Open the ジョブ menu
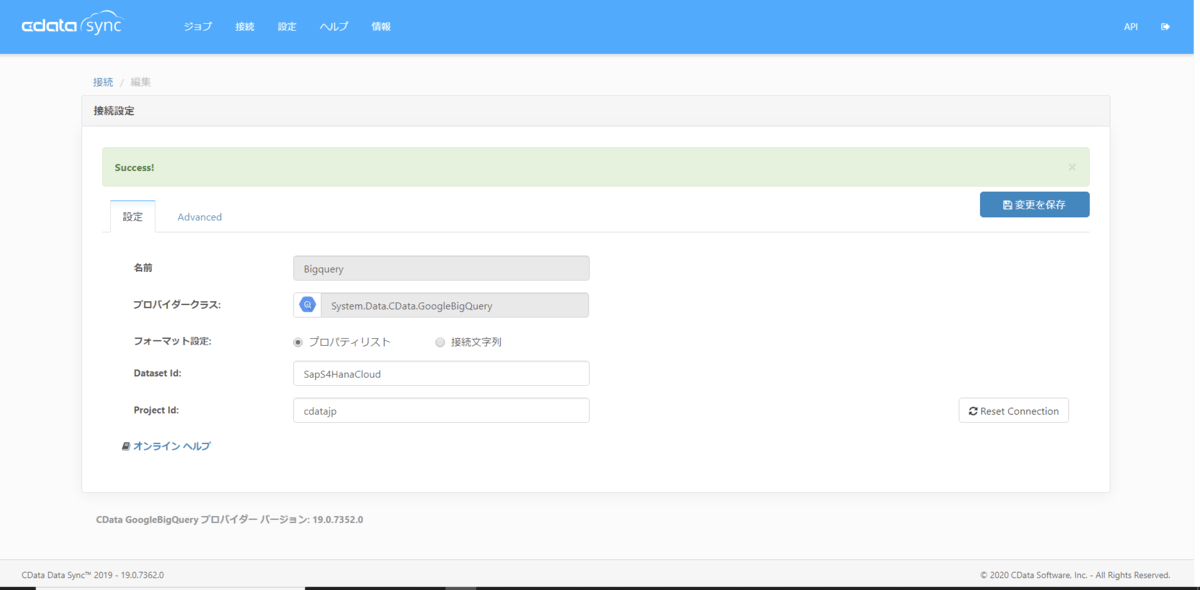The height and width of the screenshot is (590, 1200). (x=198, y=27)
